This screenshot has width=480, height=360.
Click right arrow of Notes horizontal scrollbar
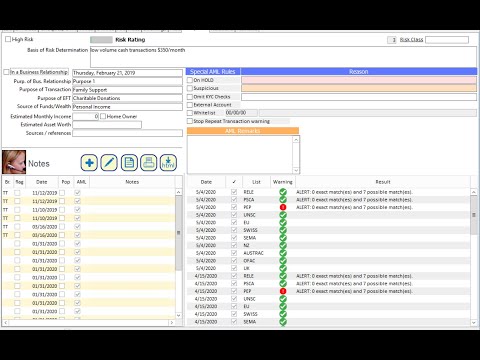[172, 323]
